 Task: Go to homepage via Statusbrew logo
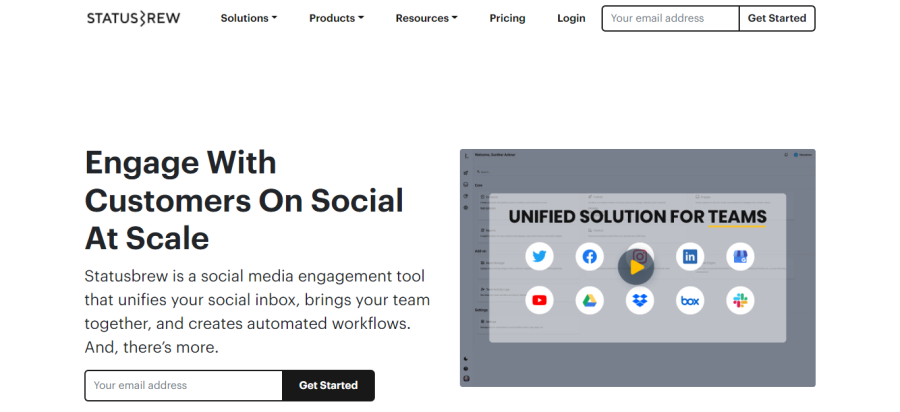133,18
